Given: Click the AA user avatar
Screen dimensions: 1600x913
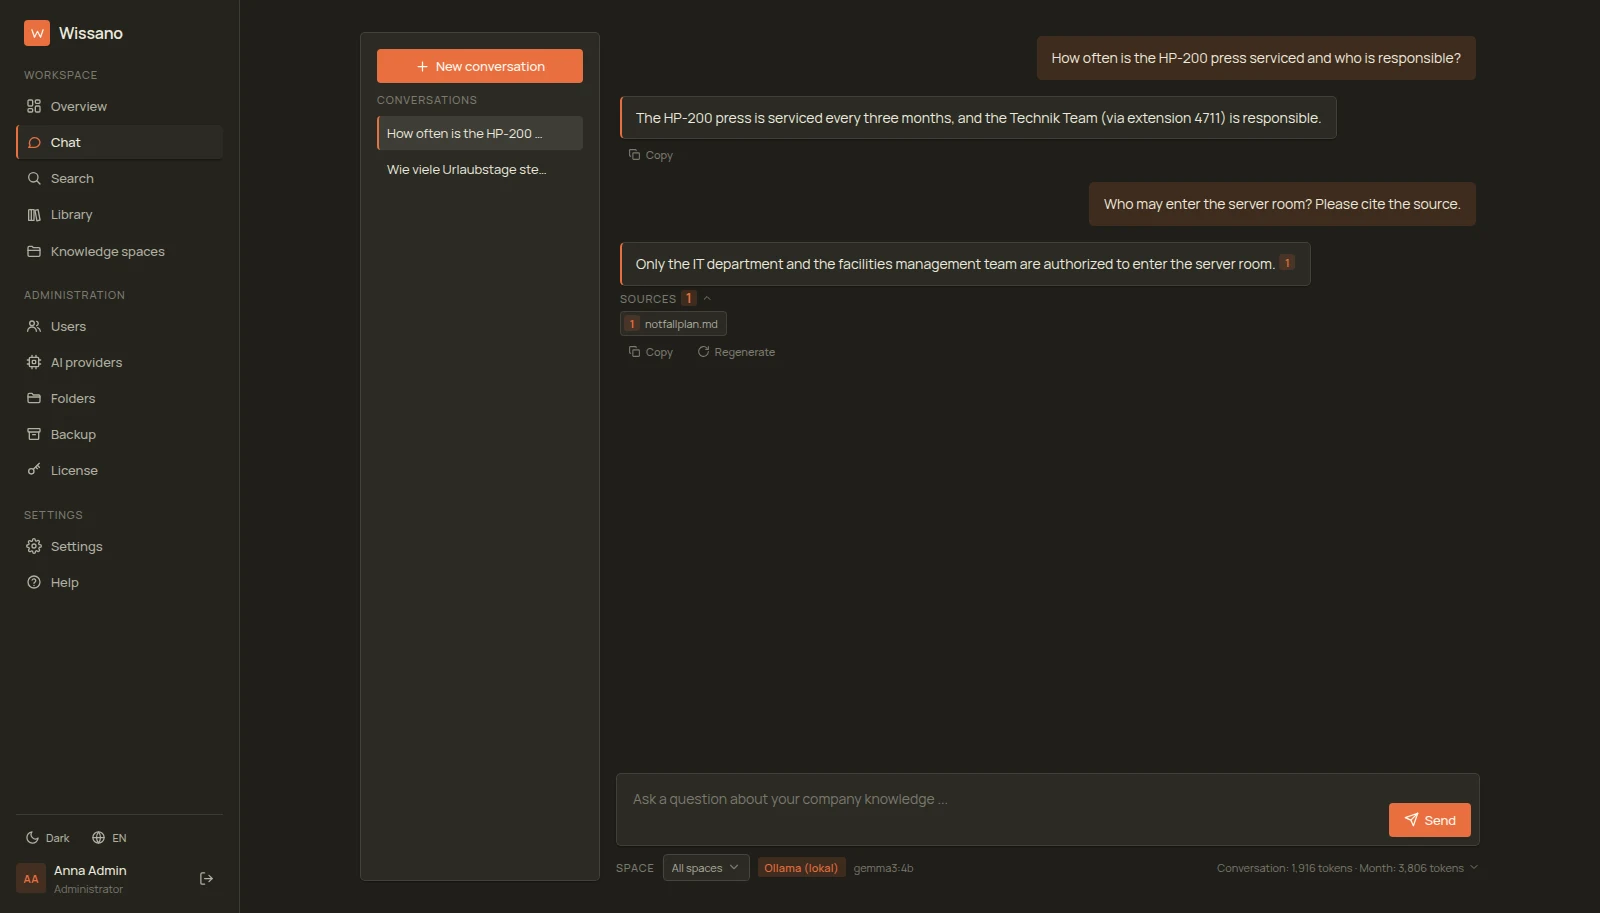Looking at the screenshot, I should pyautogui.click(x=31, y=879).
